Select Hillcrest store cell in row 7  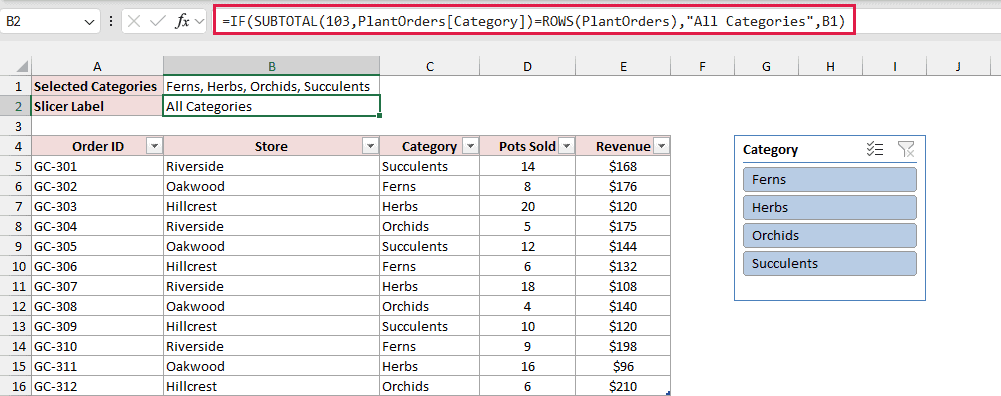tap(271, 206)
